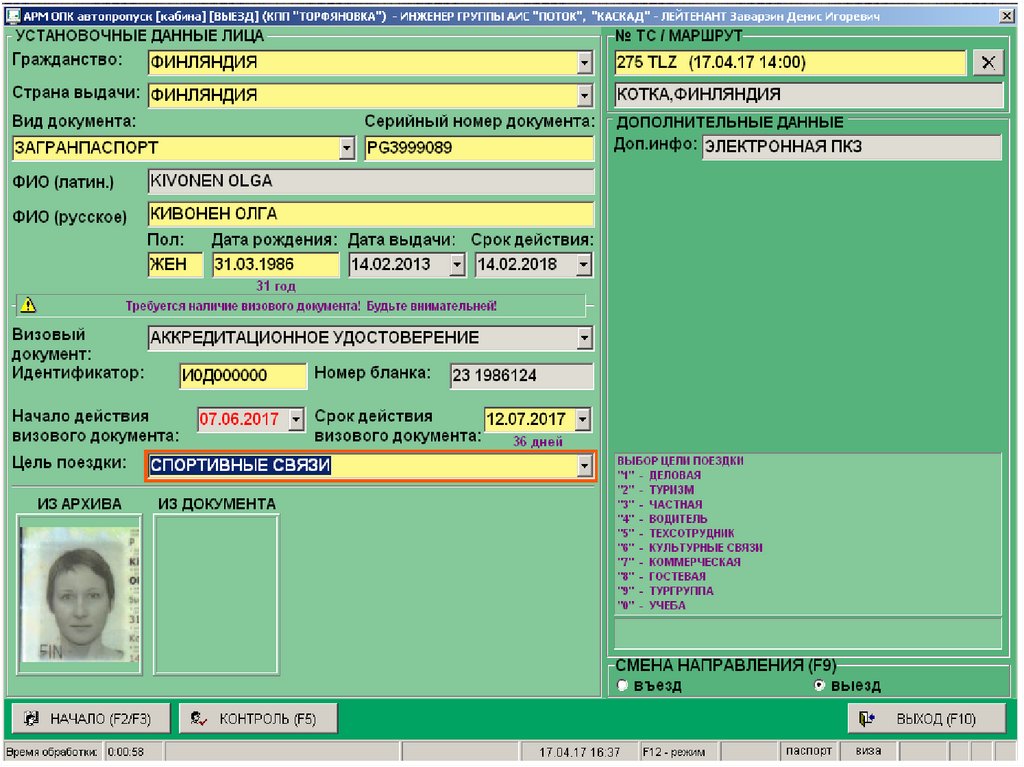The width and height of the screenshot is (1024, 767).
Task: Clear vehicle number with X button
Action: [988, 63]
